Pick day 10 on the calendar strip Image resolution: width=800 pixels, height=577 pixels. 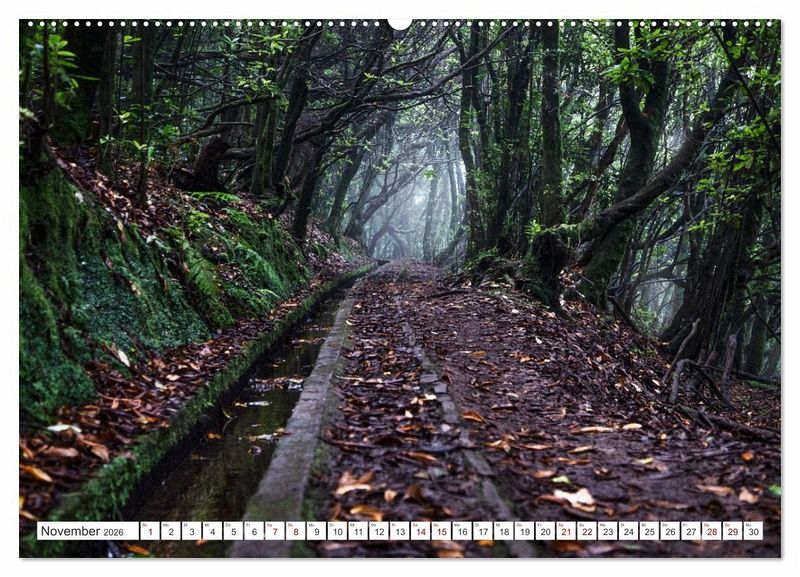click(337, 531)
